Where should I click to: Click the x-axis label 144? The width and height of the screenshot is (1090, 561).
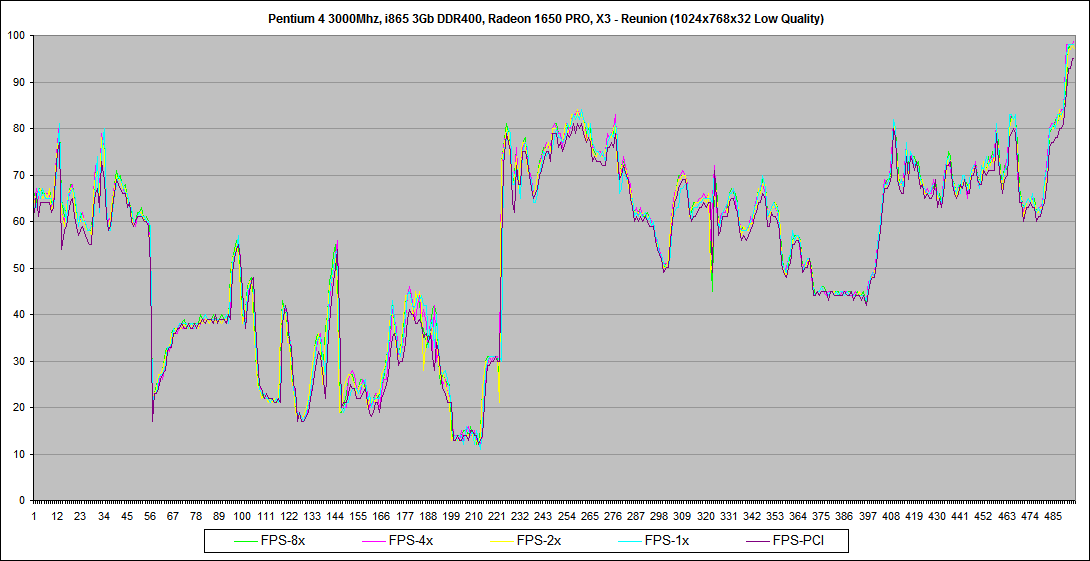335,517
